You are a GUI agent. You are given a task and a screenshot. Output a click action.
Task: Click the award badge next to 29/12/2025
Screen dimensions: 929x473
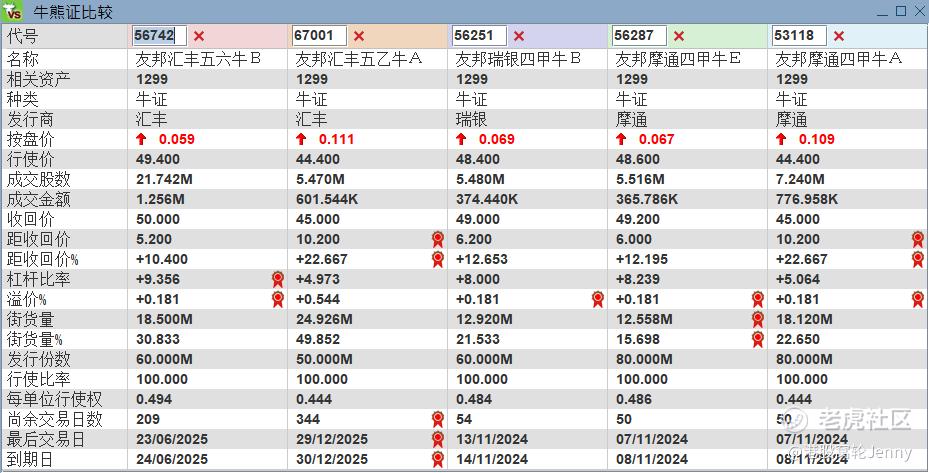click(438, 439)
